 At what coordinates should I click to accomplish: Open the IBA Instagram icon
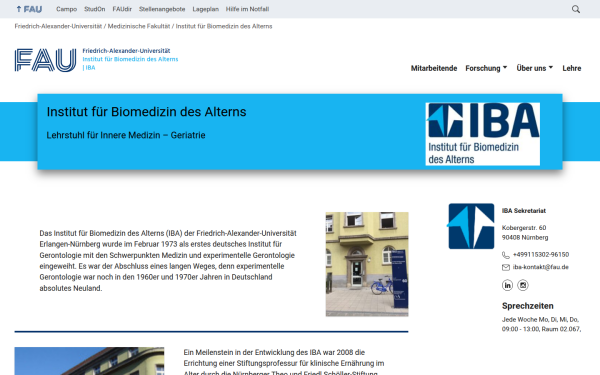(x=523, y=285)
